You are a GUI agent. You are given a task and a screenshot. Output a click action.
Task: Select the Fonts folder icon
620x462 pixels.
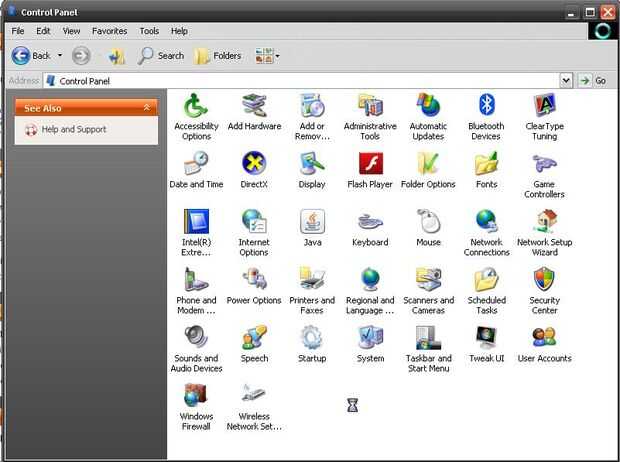pos(486,164)
